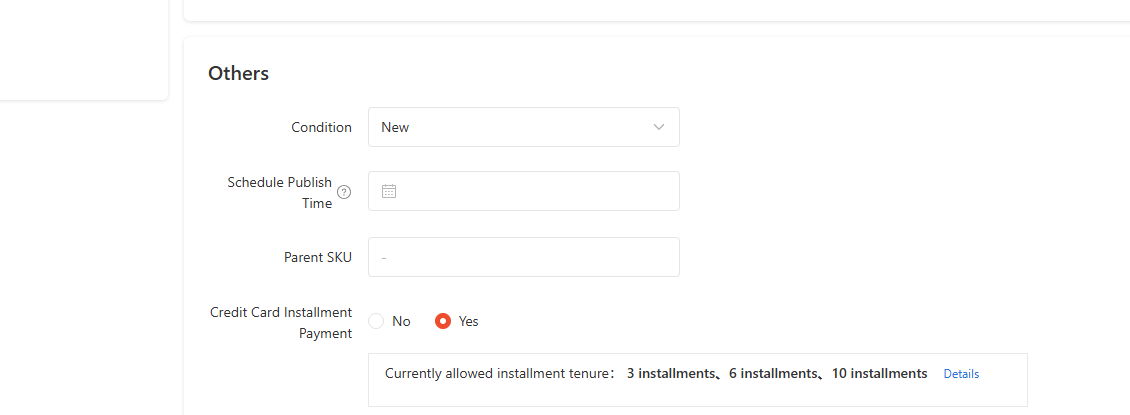The height and width of the screenshot is (415, 1130).
Task: Click the "No" text label beside radio
Action: click(401, 321)
